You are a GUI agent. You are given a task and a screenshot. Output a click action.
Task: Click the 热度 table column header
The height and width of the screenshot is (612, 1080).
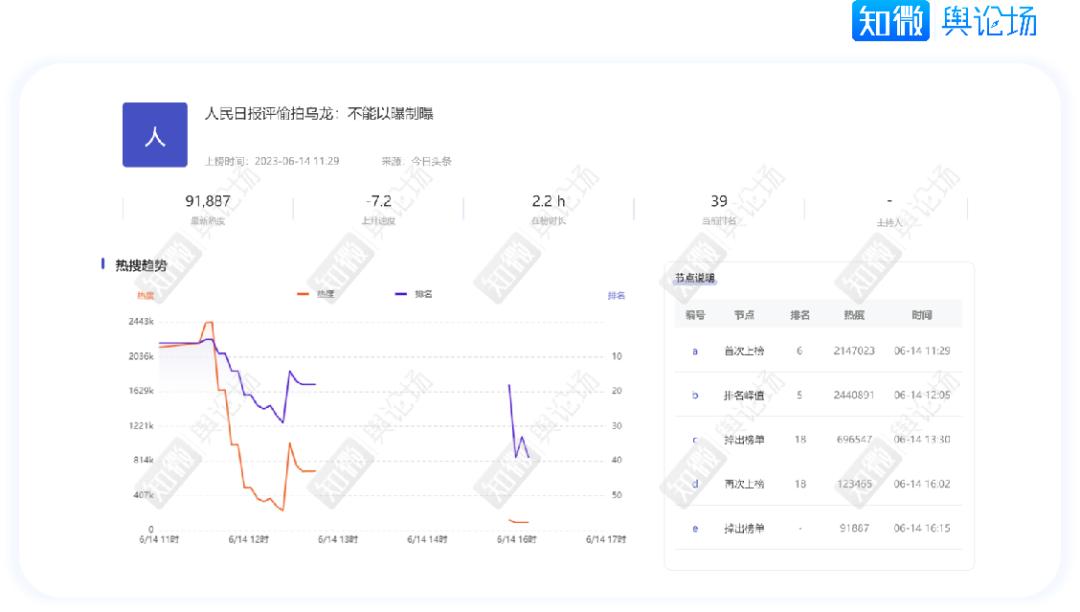[x=854, y=315]
